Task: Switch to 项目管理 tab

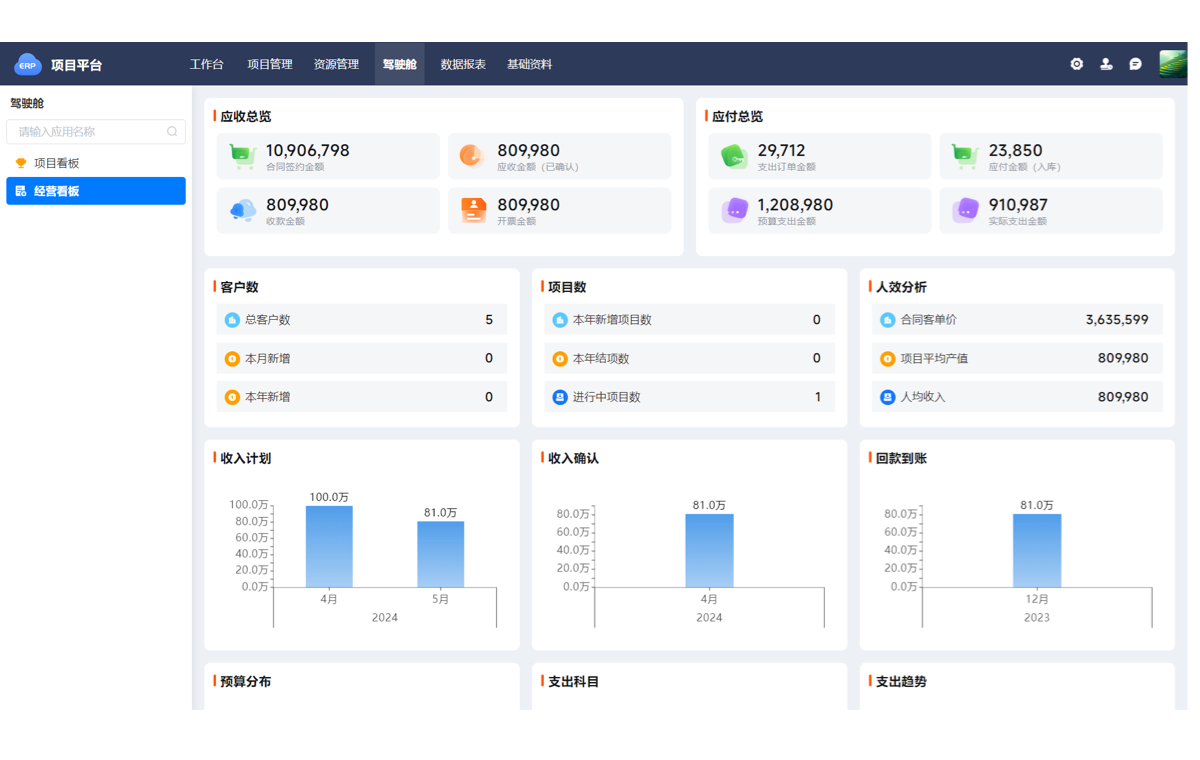Action: 270,64
